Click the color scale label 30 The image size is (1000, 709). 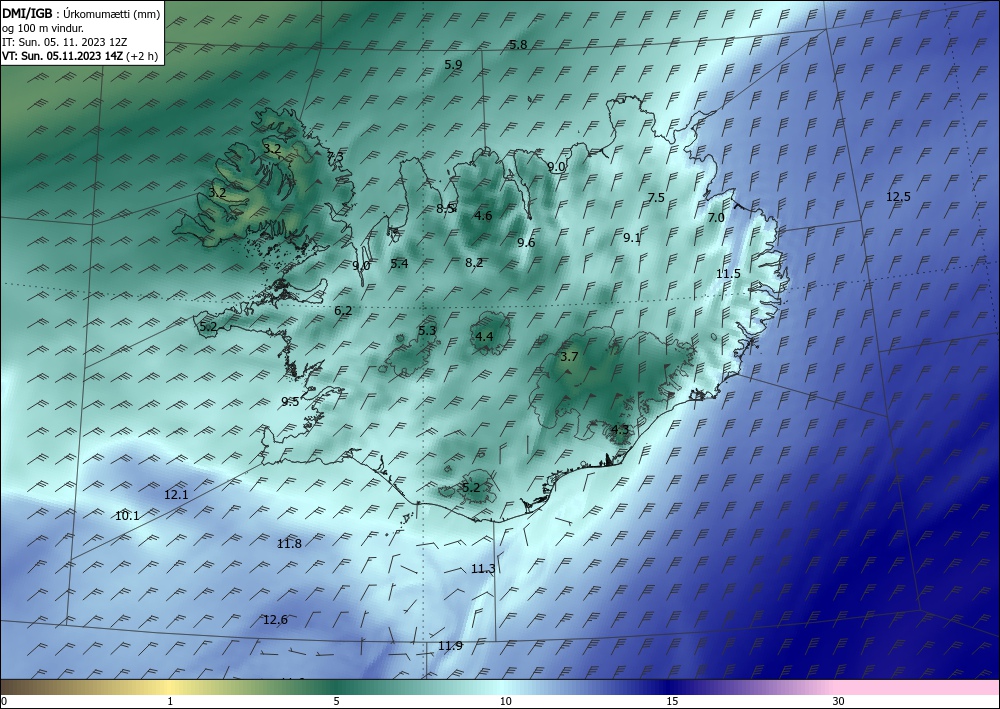[x=838, y=701]
